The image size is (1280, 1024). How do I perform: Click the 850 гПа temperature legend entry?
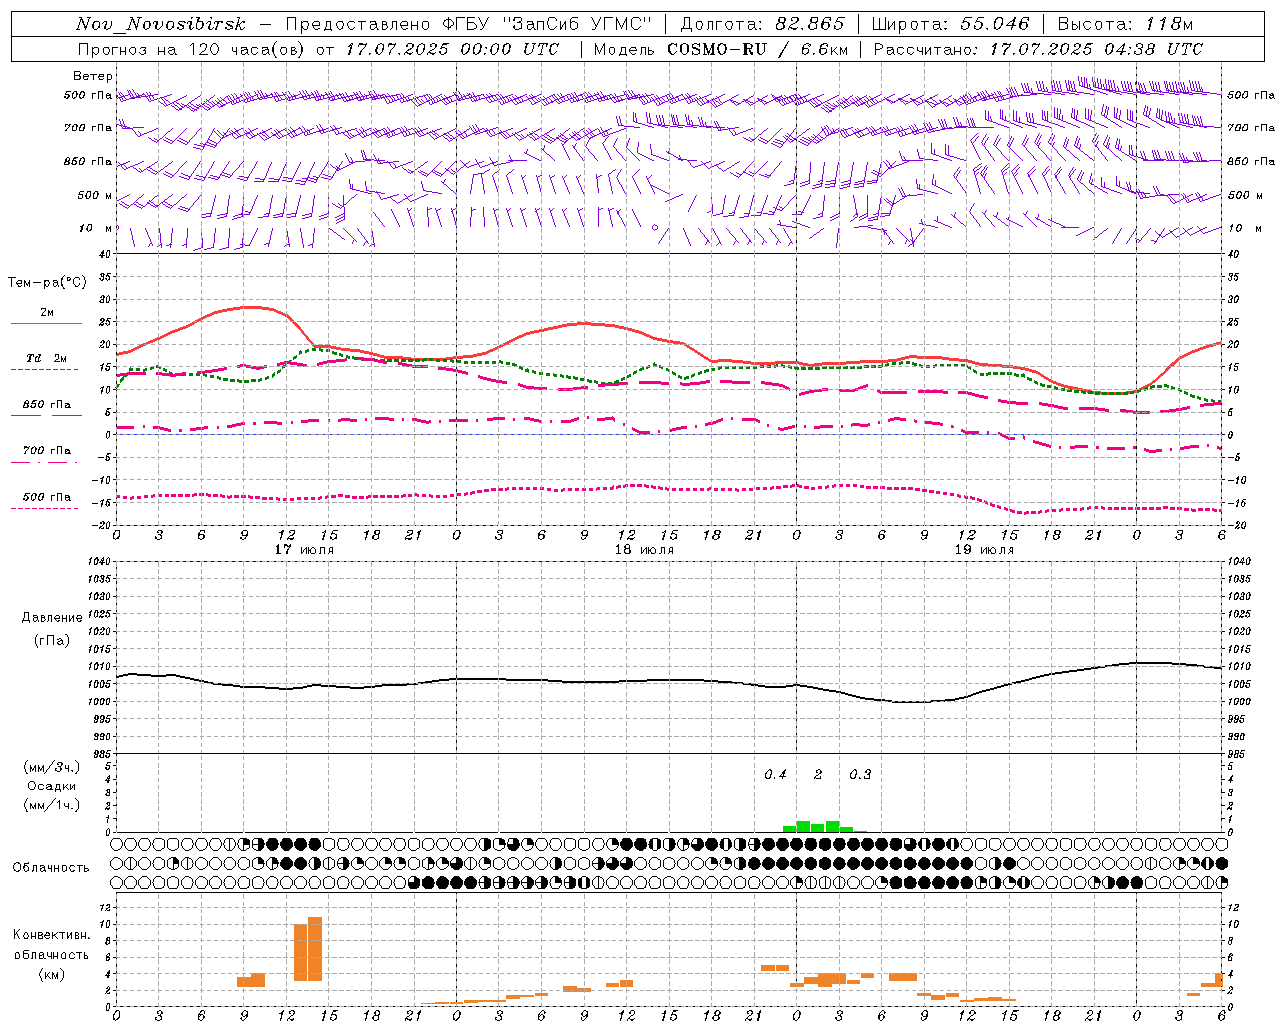(x=47, y=404)
